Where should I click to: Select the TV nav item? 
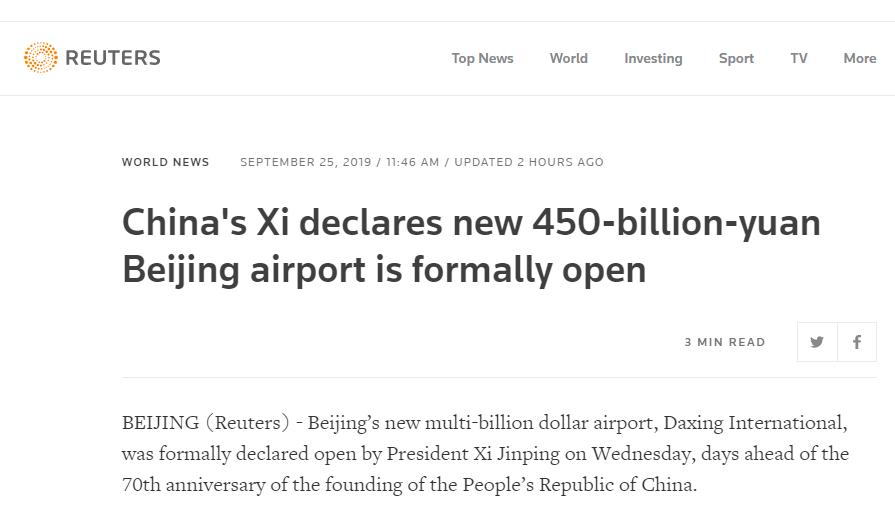pos(799,58)
